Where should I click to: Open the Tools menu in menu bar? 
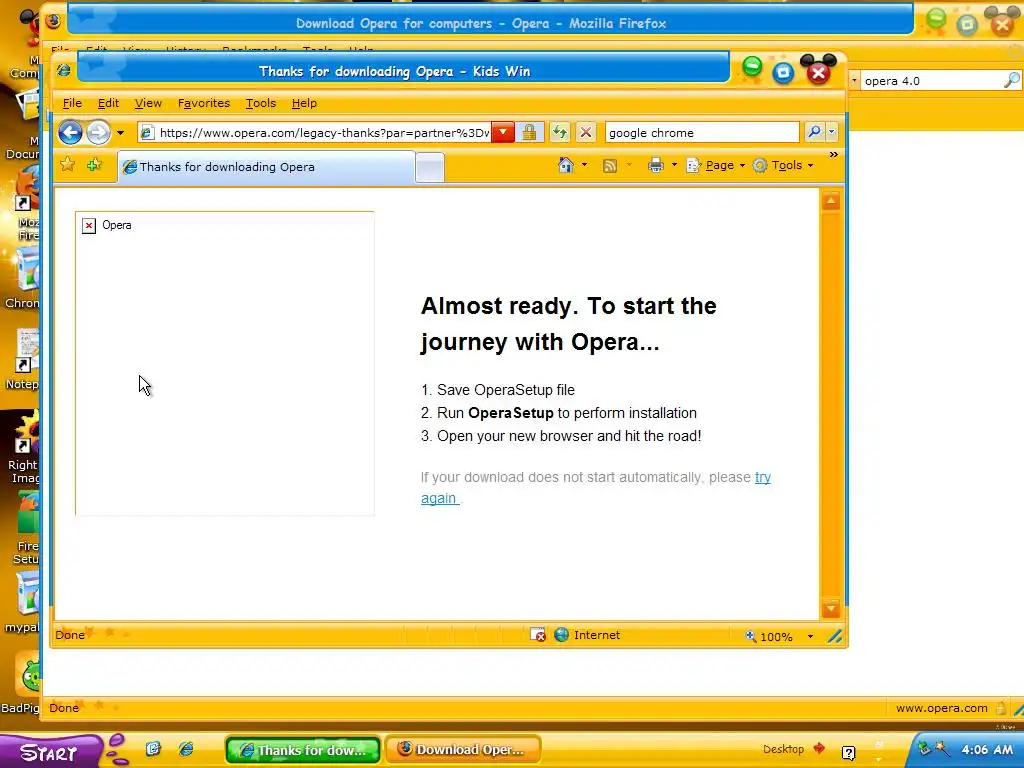pos(261,103)
